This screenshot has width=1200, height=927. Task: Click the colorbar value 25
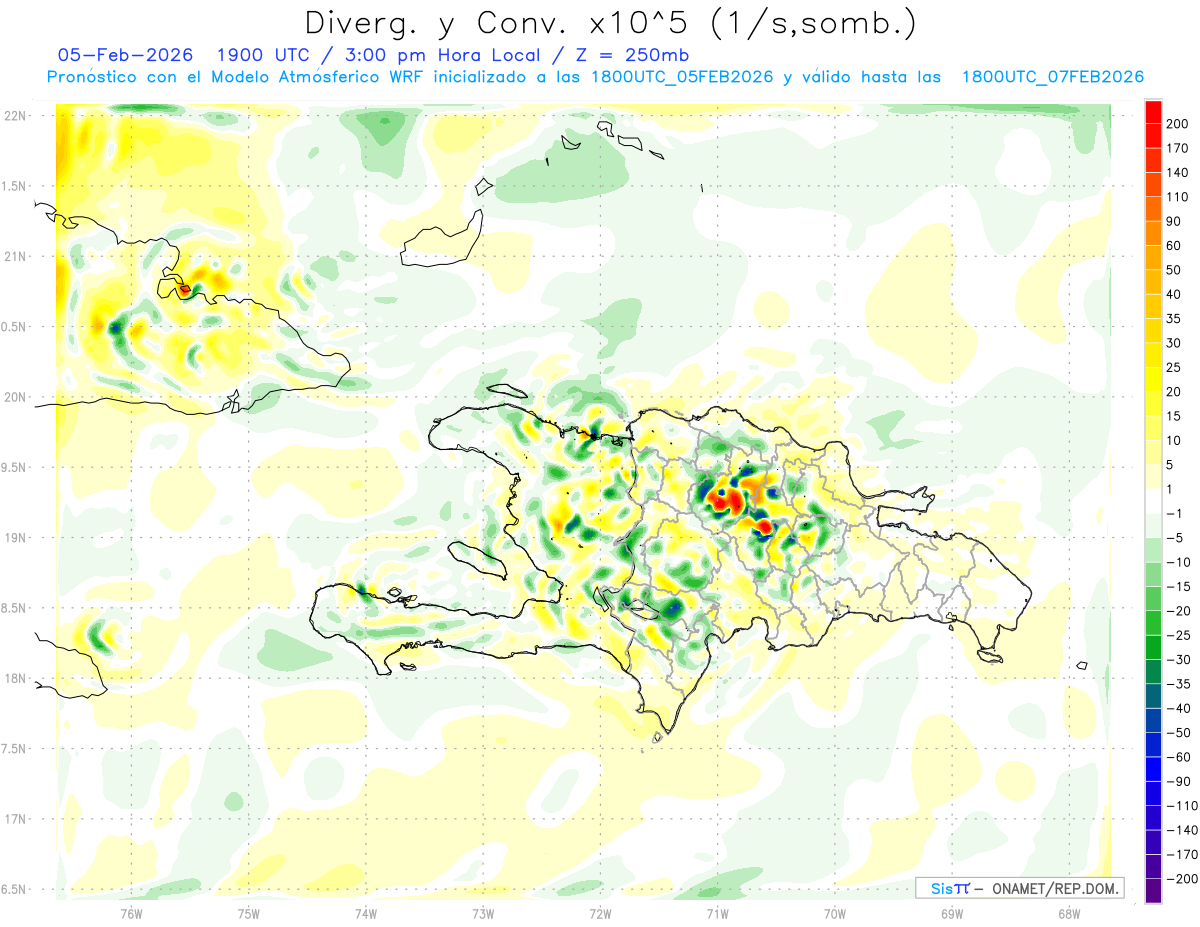tap(1174, 368)
